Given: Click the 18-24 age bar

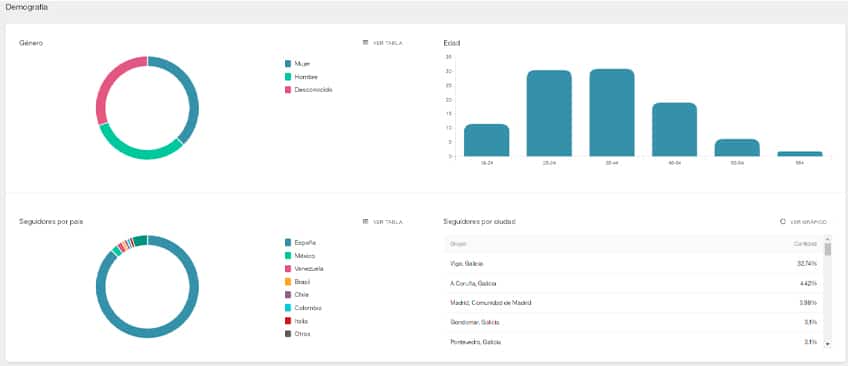Looking at the screenshot, I should tap(486, 141).
